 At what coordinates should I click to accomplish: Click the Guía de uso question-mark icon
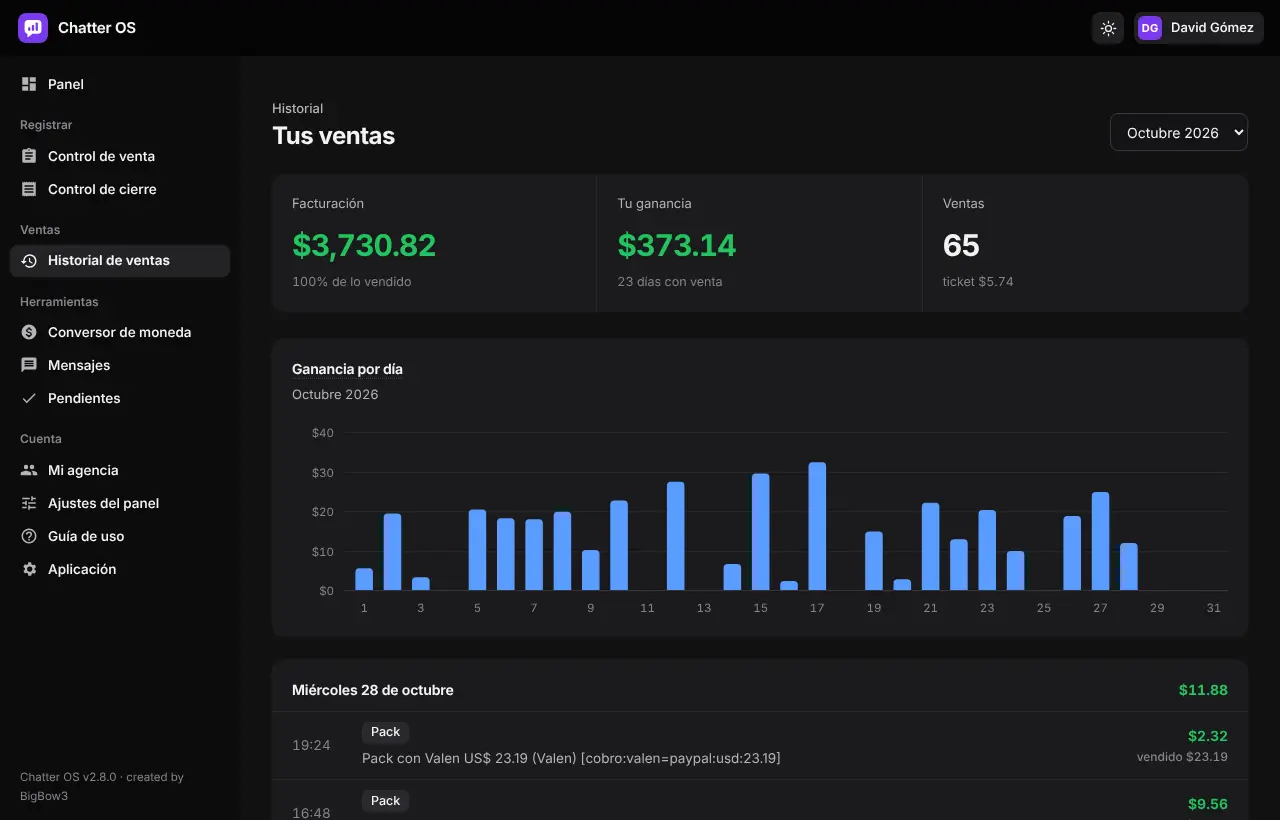pos(29,536)
